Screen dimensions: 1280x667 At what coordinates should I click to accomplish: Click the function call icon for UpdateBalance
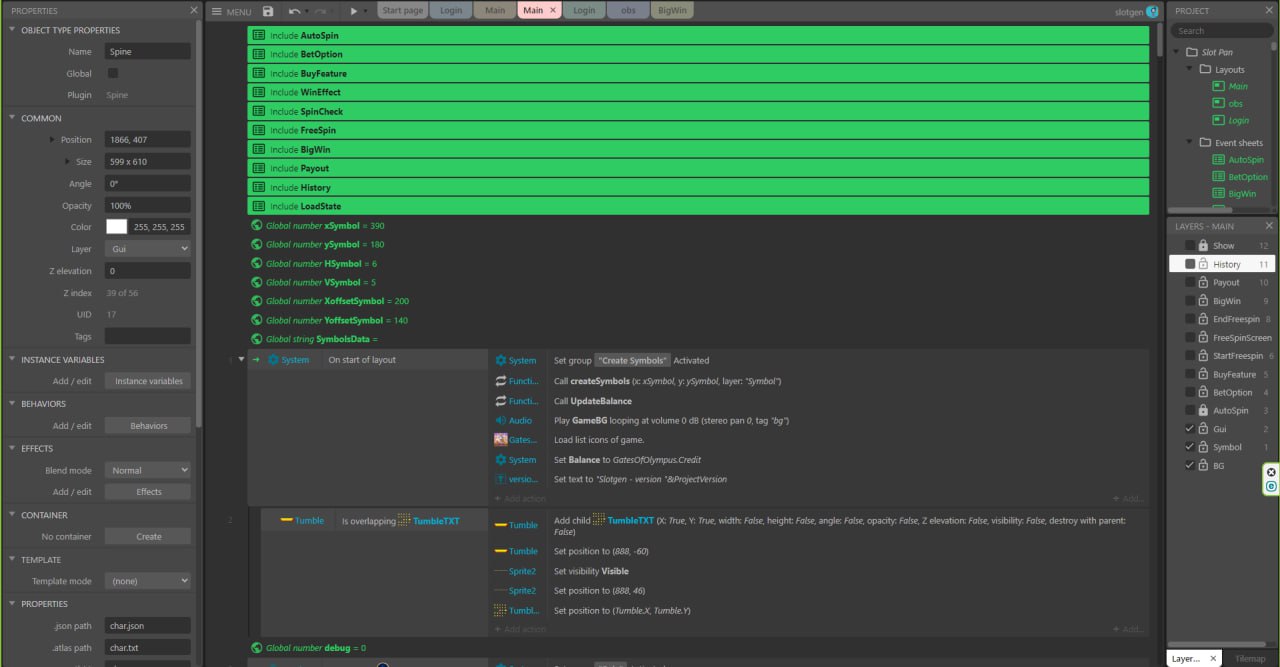click(501, 401)
